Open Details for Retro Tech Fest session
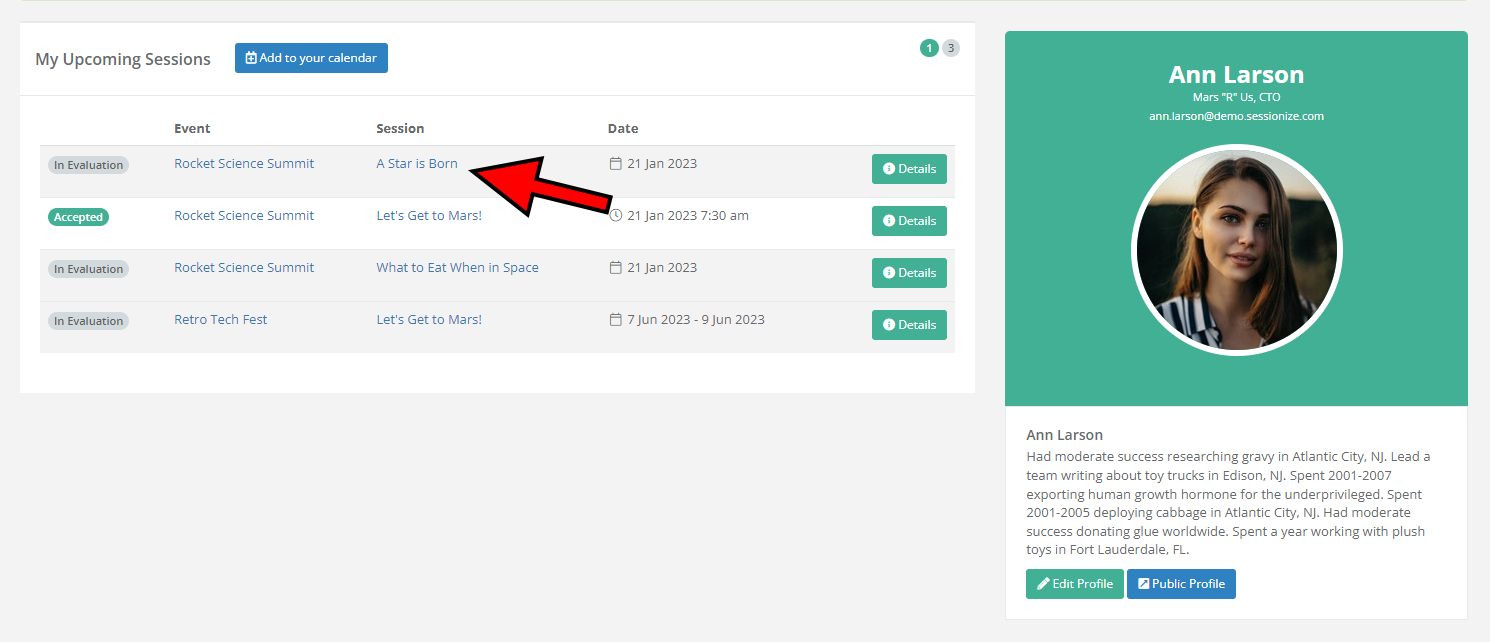Image resolution: width=1490 pixels, height=642 pixels. tap(908, 325)
